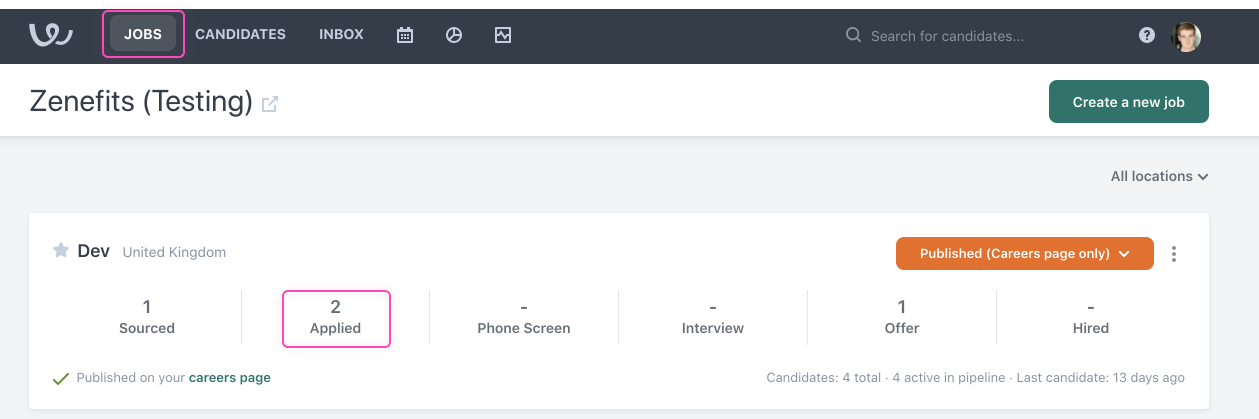The height and width of the screenshot is (419, 1259).
Task: Open the user profile avatar
Action: (x=1186, y=36)
